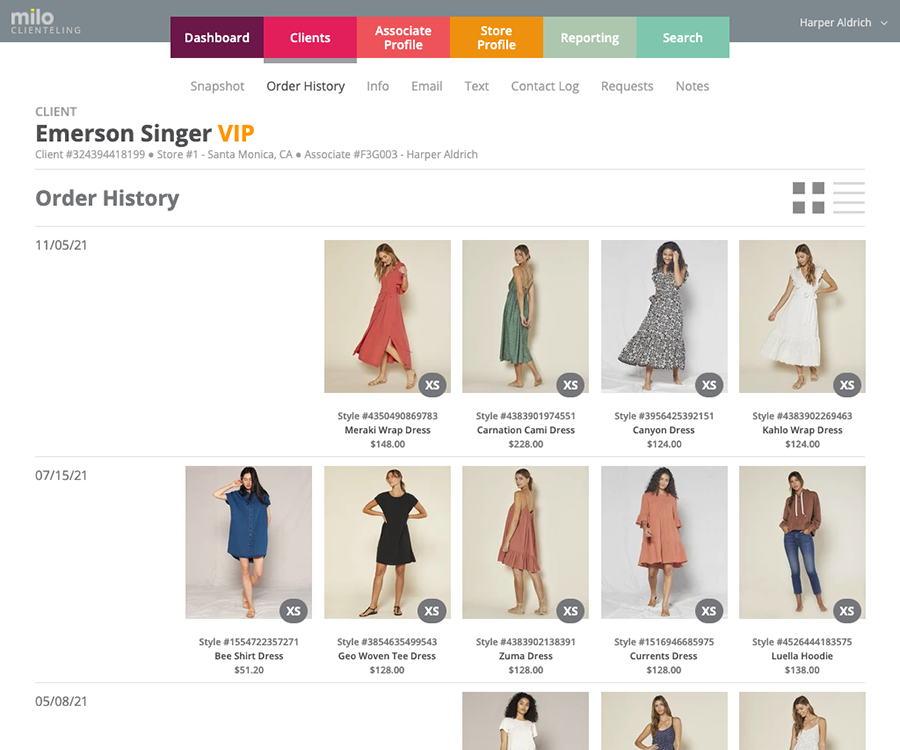Click the Emerson Singer client name
Screen dimensions: 900x750
click(123, 134)
